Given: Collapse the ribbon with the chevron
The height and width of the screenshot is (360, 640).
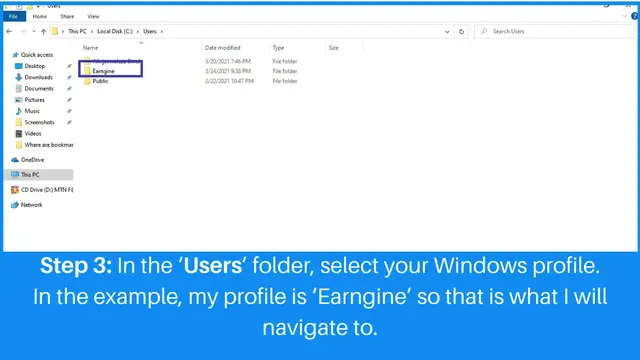Looking at the screenshot, I should [x=624, y=16].
